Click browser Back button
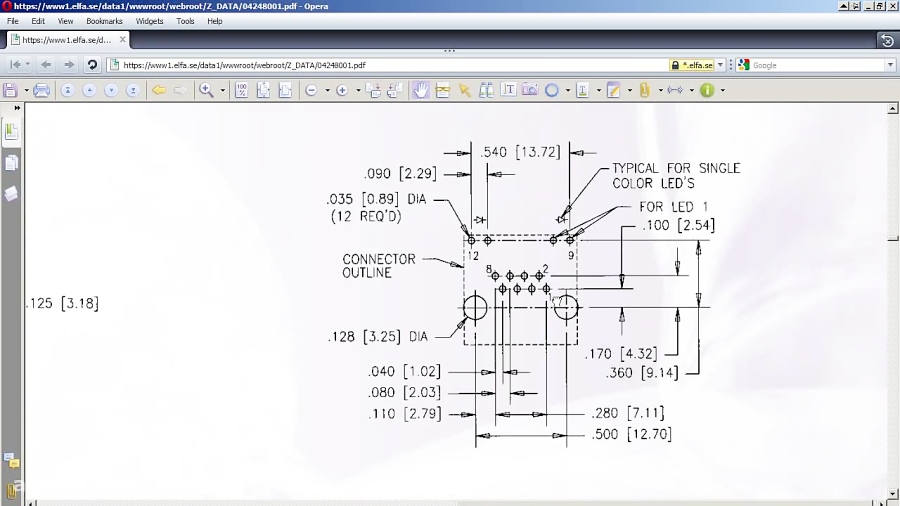This screenshot has width=900, height=506. pyautogui.click(x=46, y=65)
